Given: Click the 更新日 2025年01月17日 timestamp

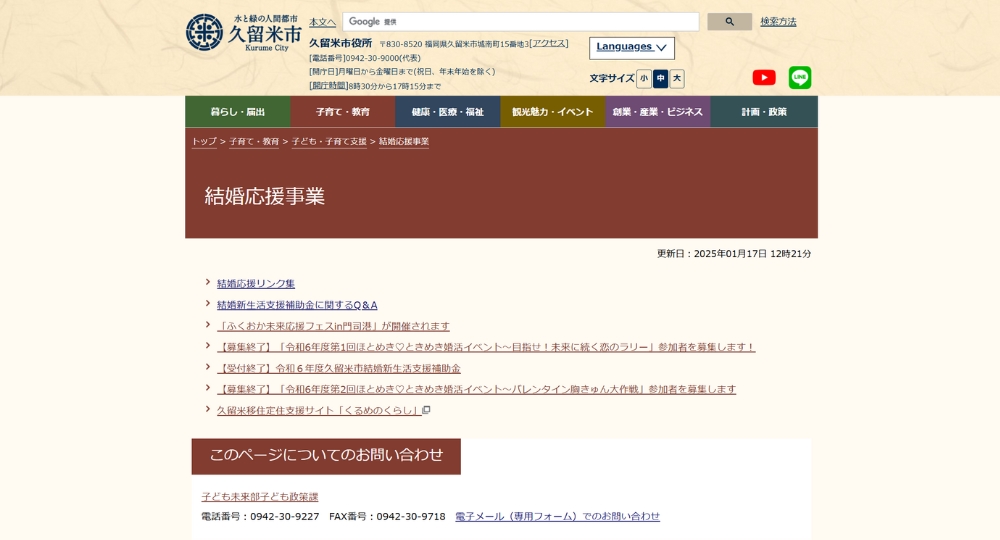Looking at the screenshot, I should click(x=734, y=254).
